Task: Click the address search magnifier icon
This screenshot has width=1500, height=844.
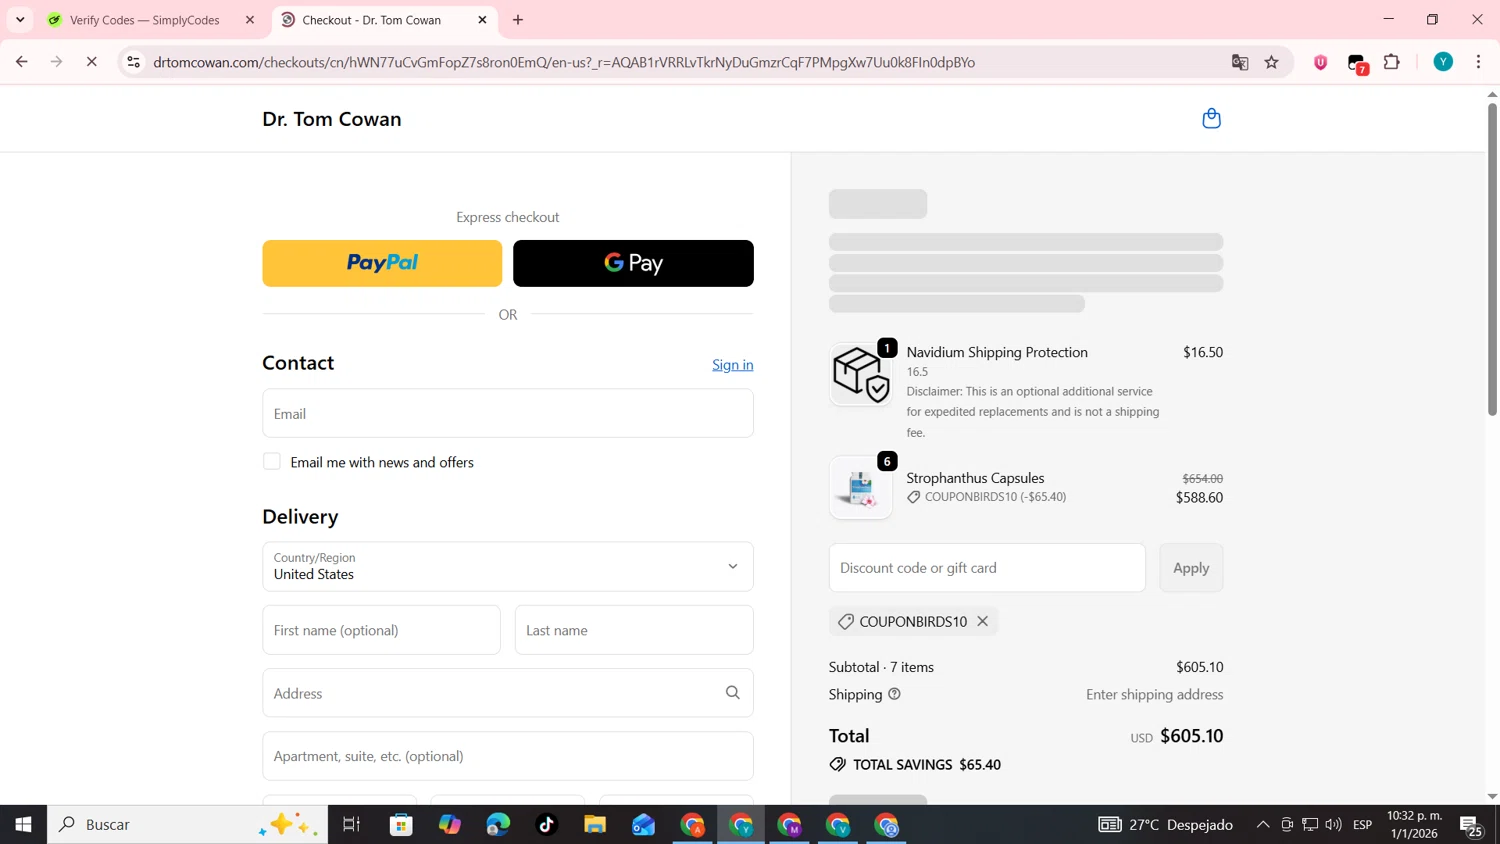Action: (732, 692)
